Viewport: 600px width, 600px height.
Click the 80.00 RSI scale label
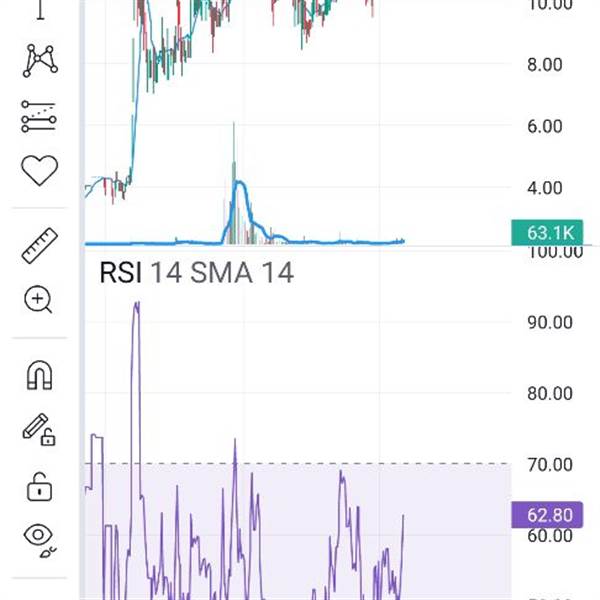click(x=550, y=394)
